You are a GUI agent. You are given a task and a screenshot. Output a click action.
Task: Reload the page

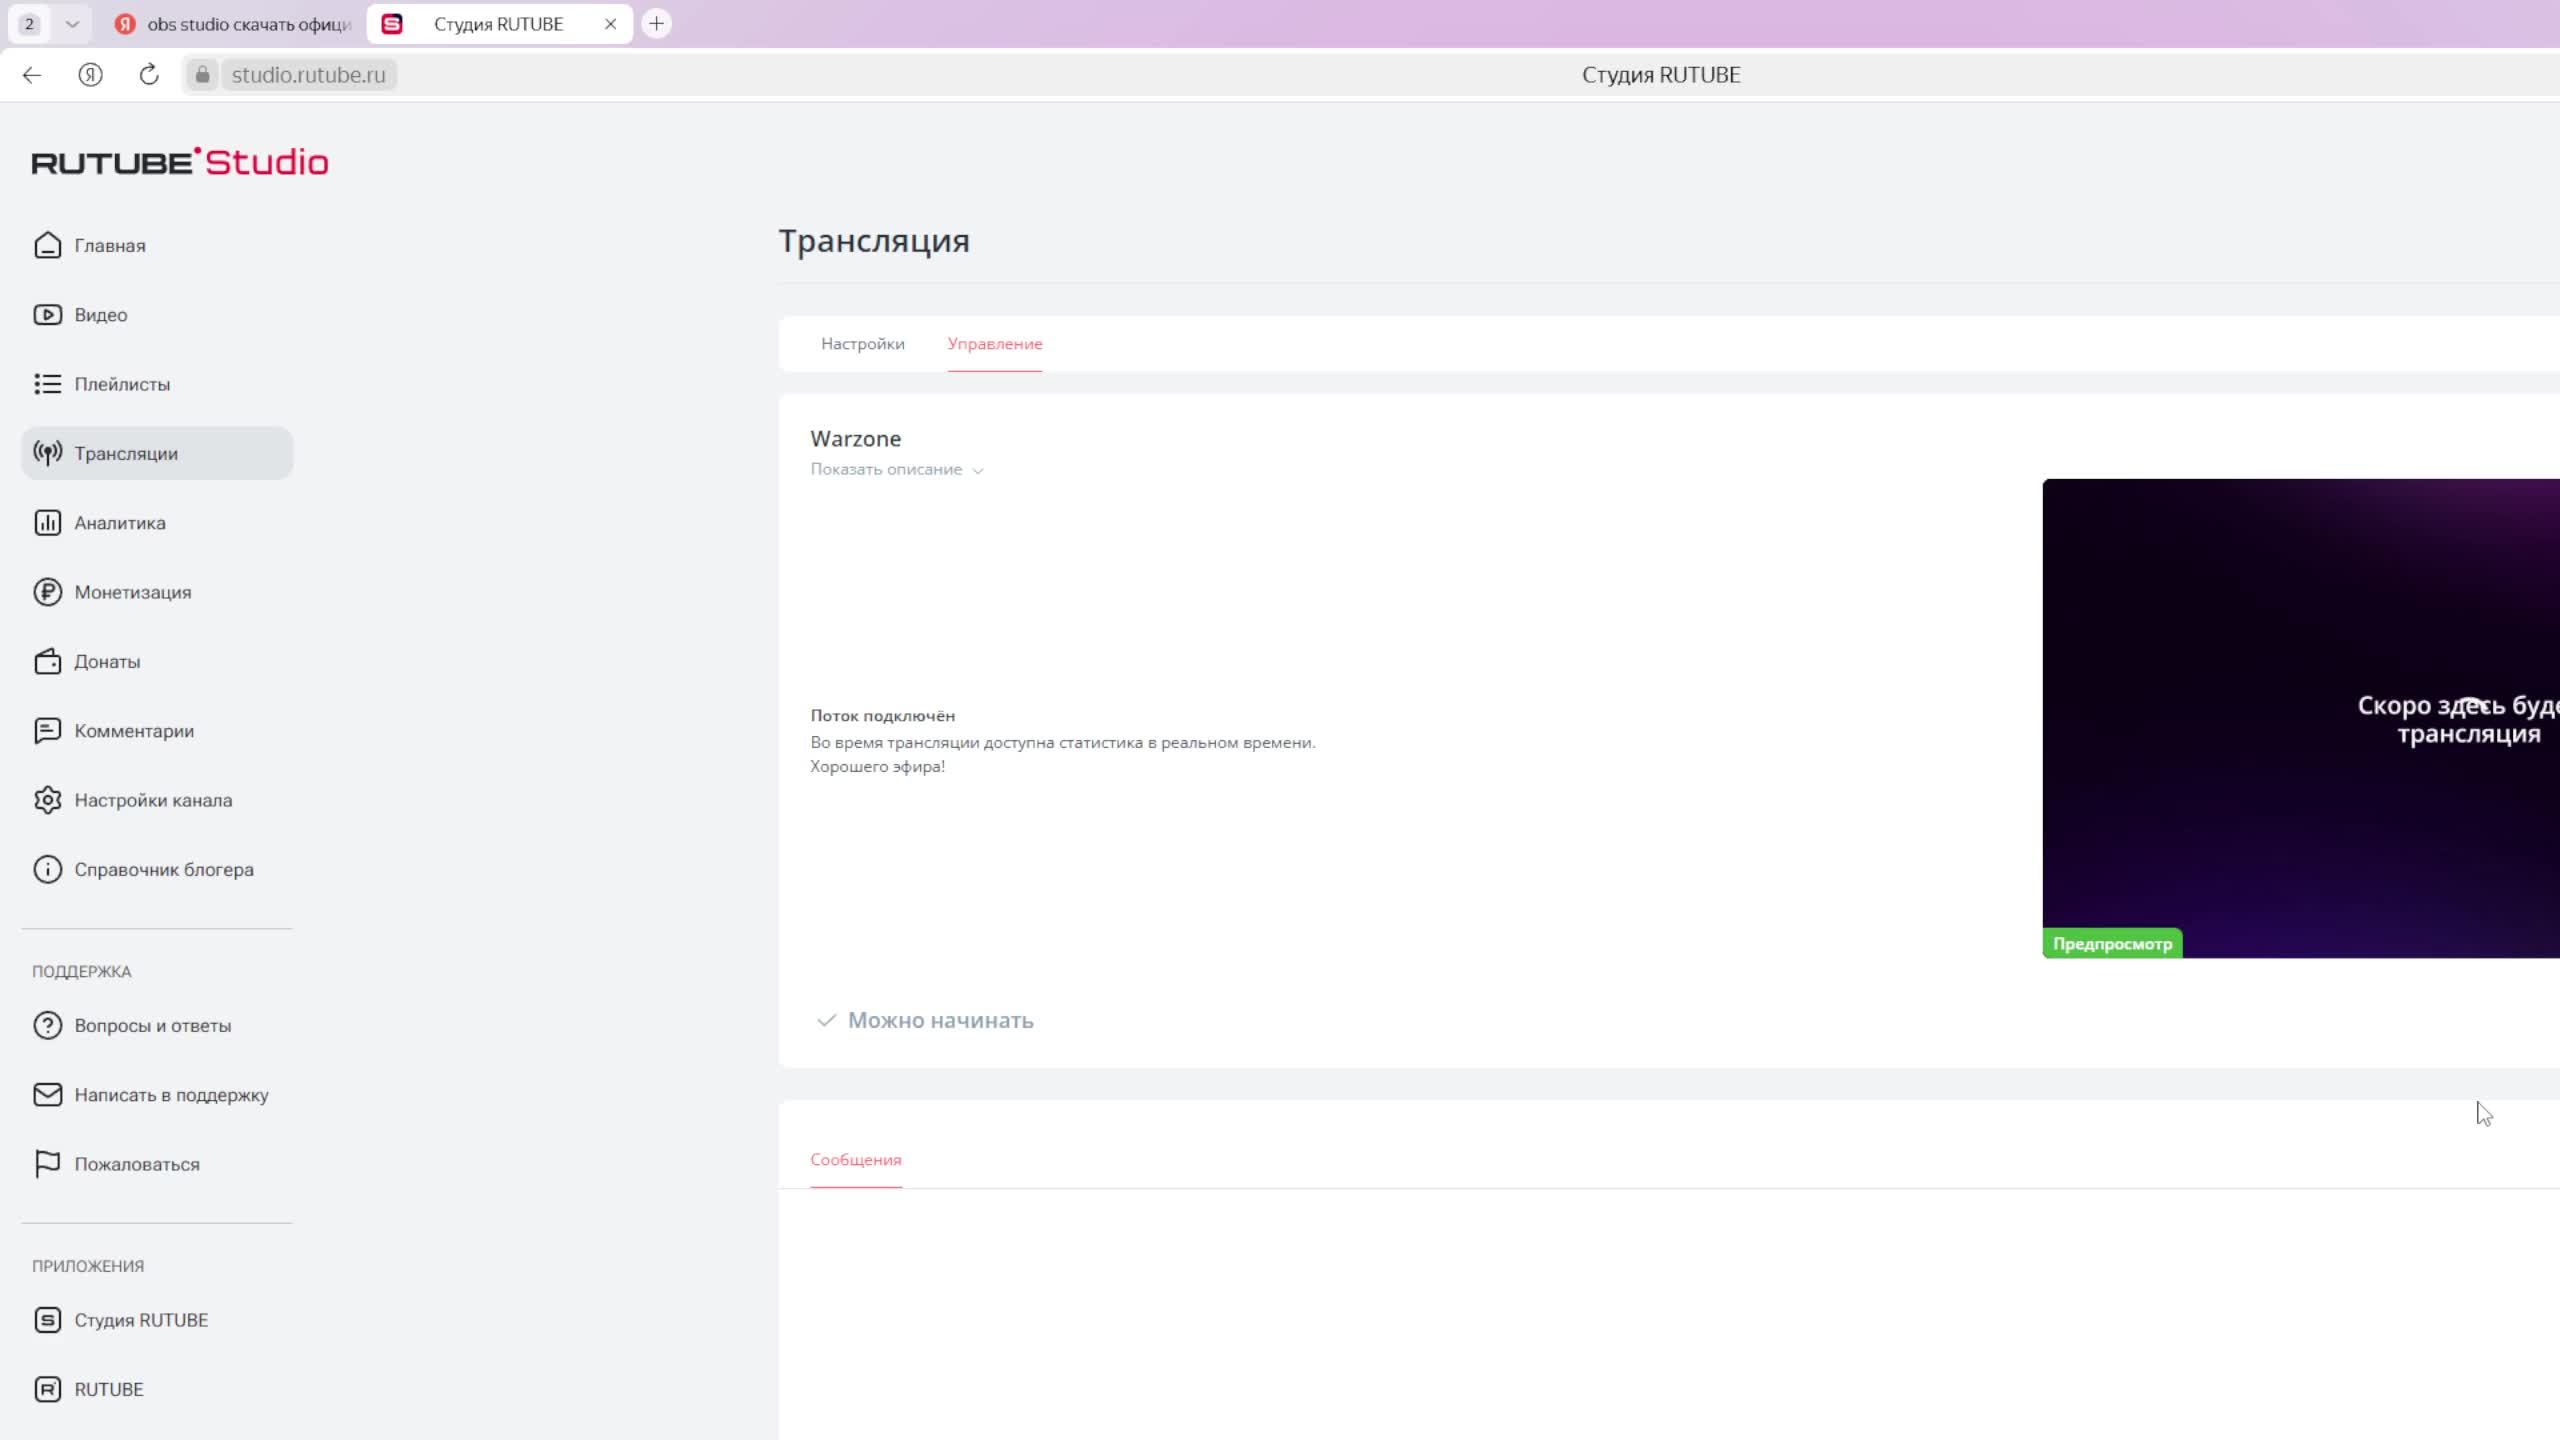click(149, 75)
